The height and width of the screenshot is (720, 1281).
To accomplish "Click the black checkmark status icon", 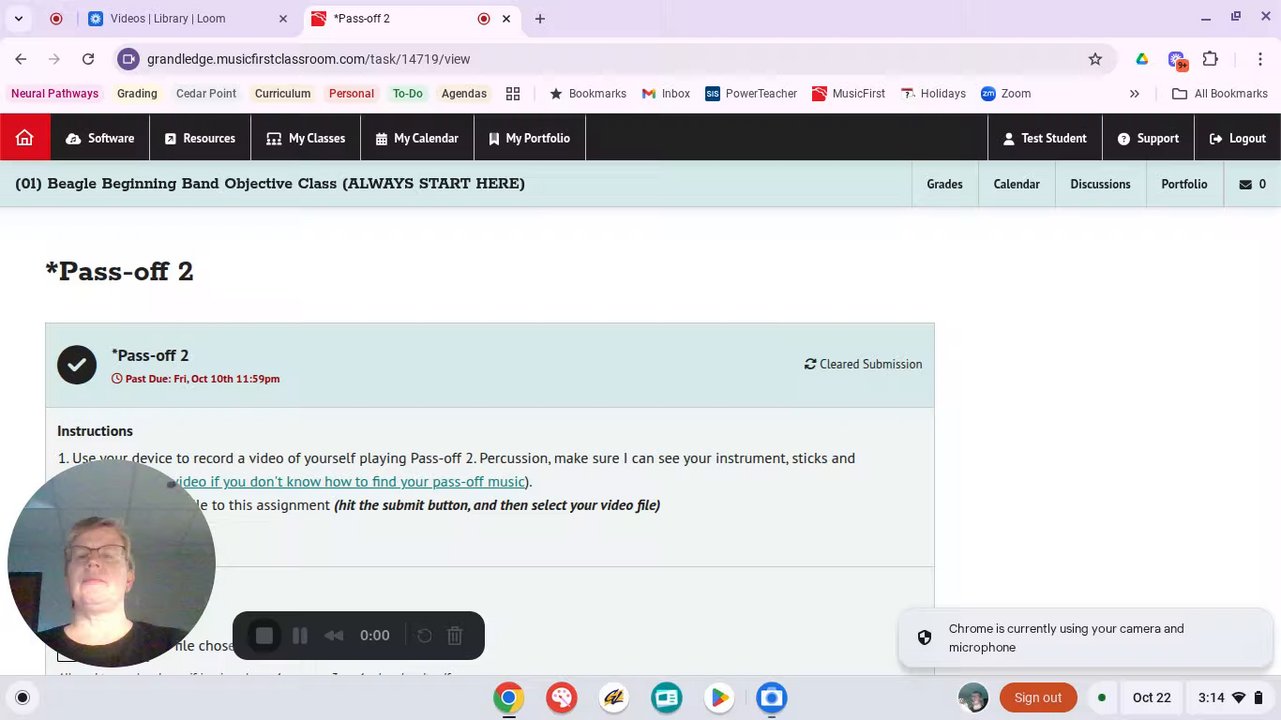I will click(x=77, y=365).
